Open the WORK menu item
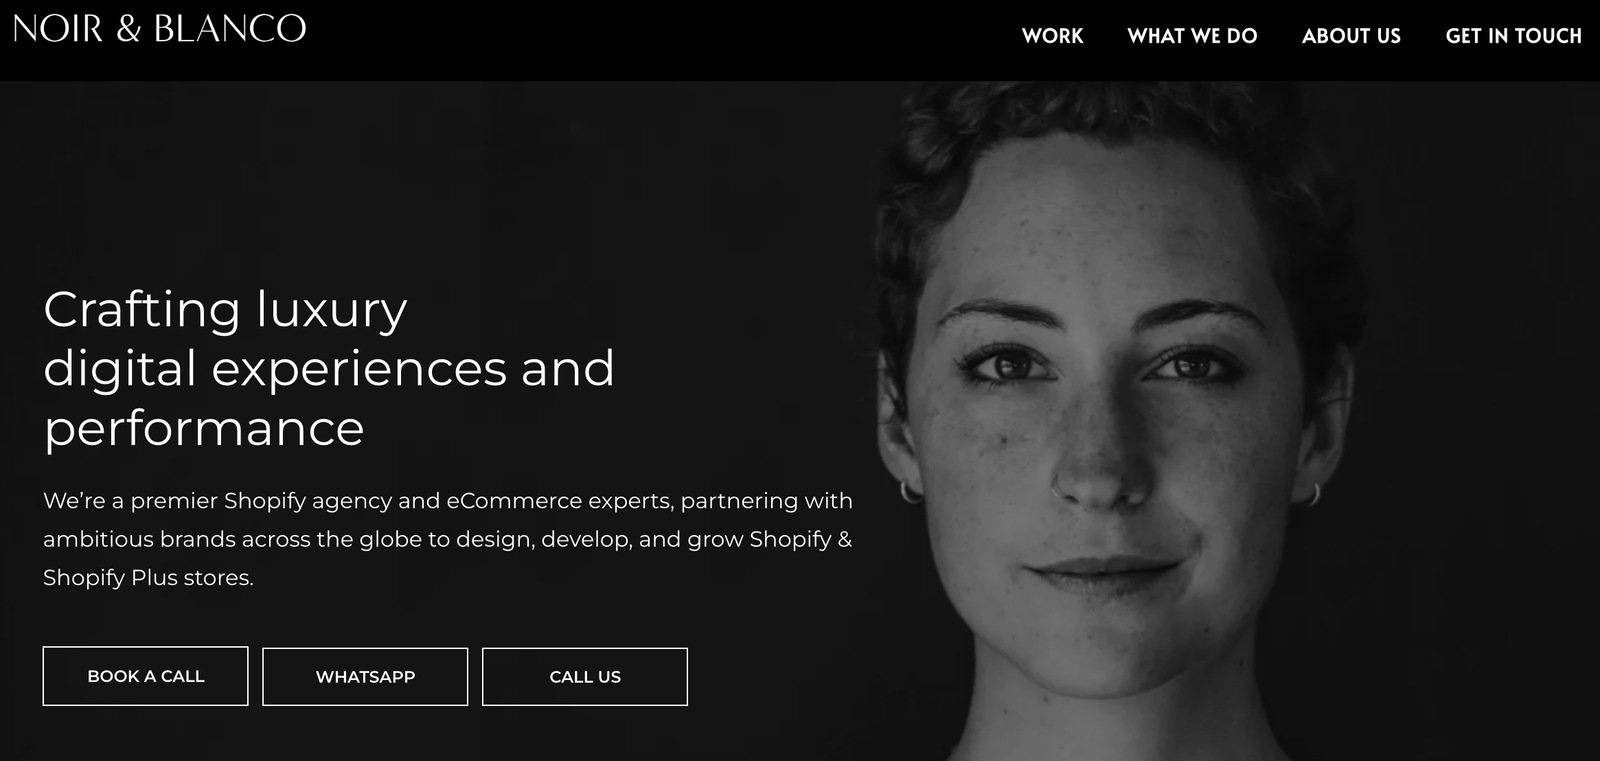Image resolution: width=1600 pixels, height=761 pixels. coord(1052,36)
